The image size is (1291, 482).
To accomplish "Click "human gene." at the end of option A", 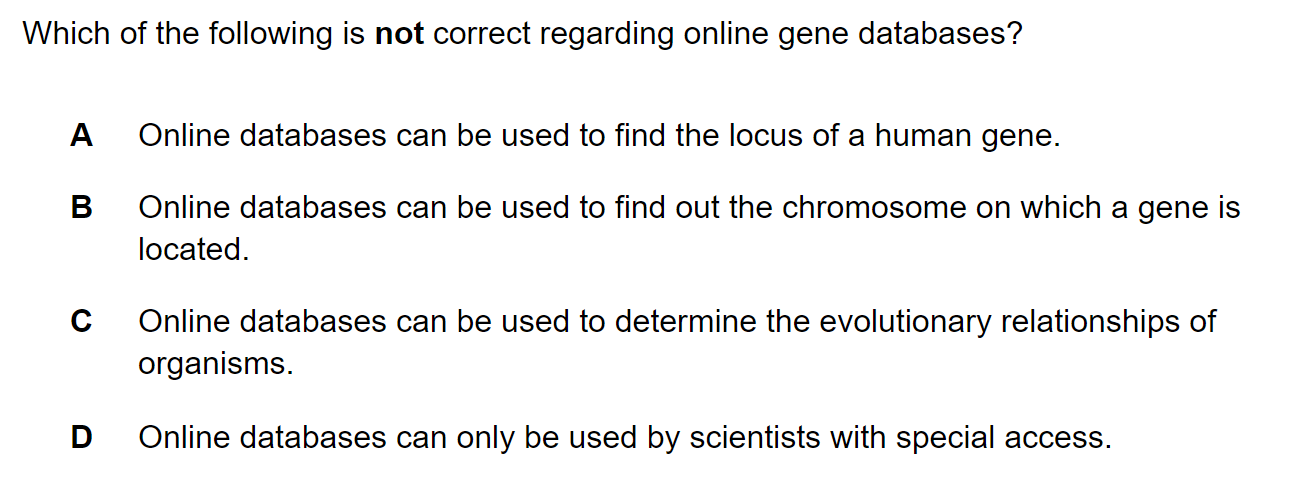I will tap(967, 136).
